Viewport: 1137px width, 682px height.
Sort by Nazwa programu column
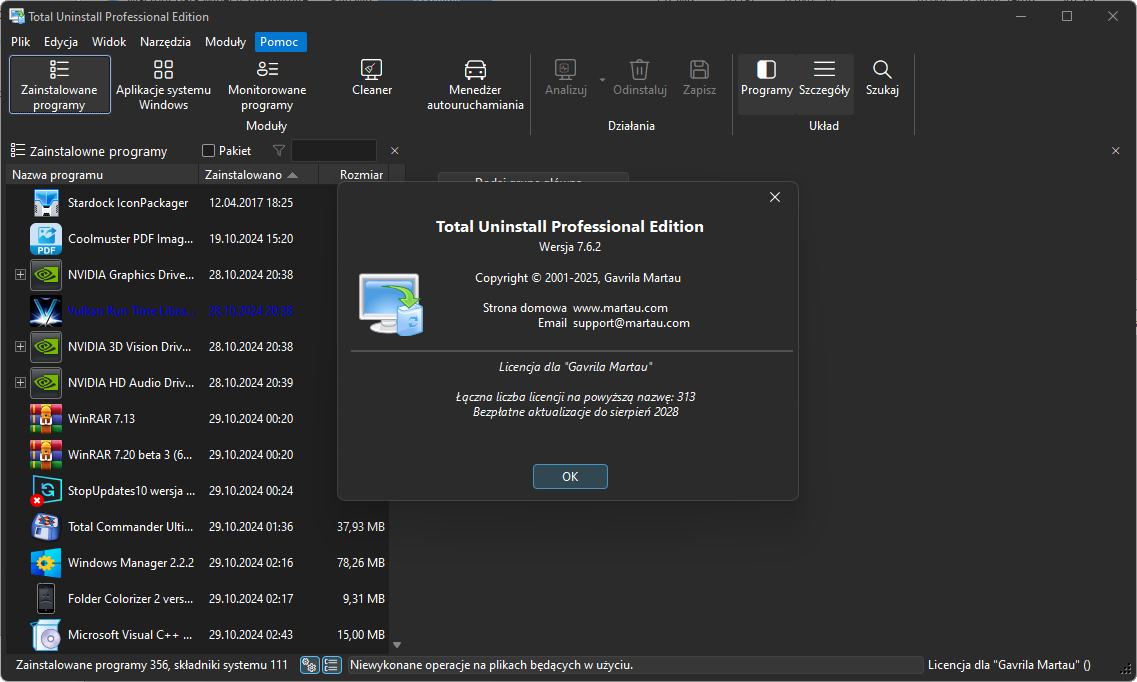[x=102, y=175]
